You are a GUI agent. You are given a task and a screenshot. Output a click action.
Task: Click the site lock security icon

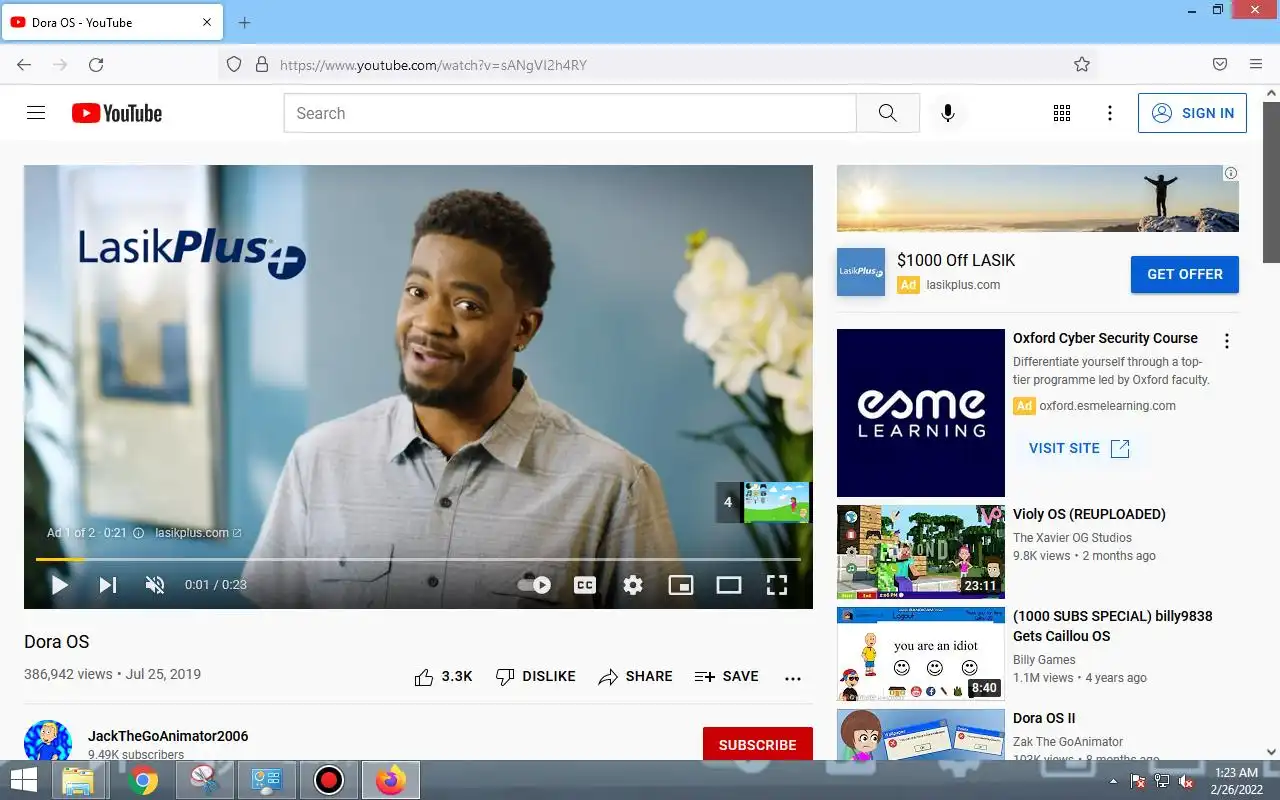coord(262,65)
